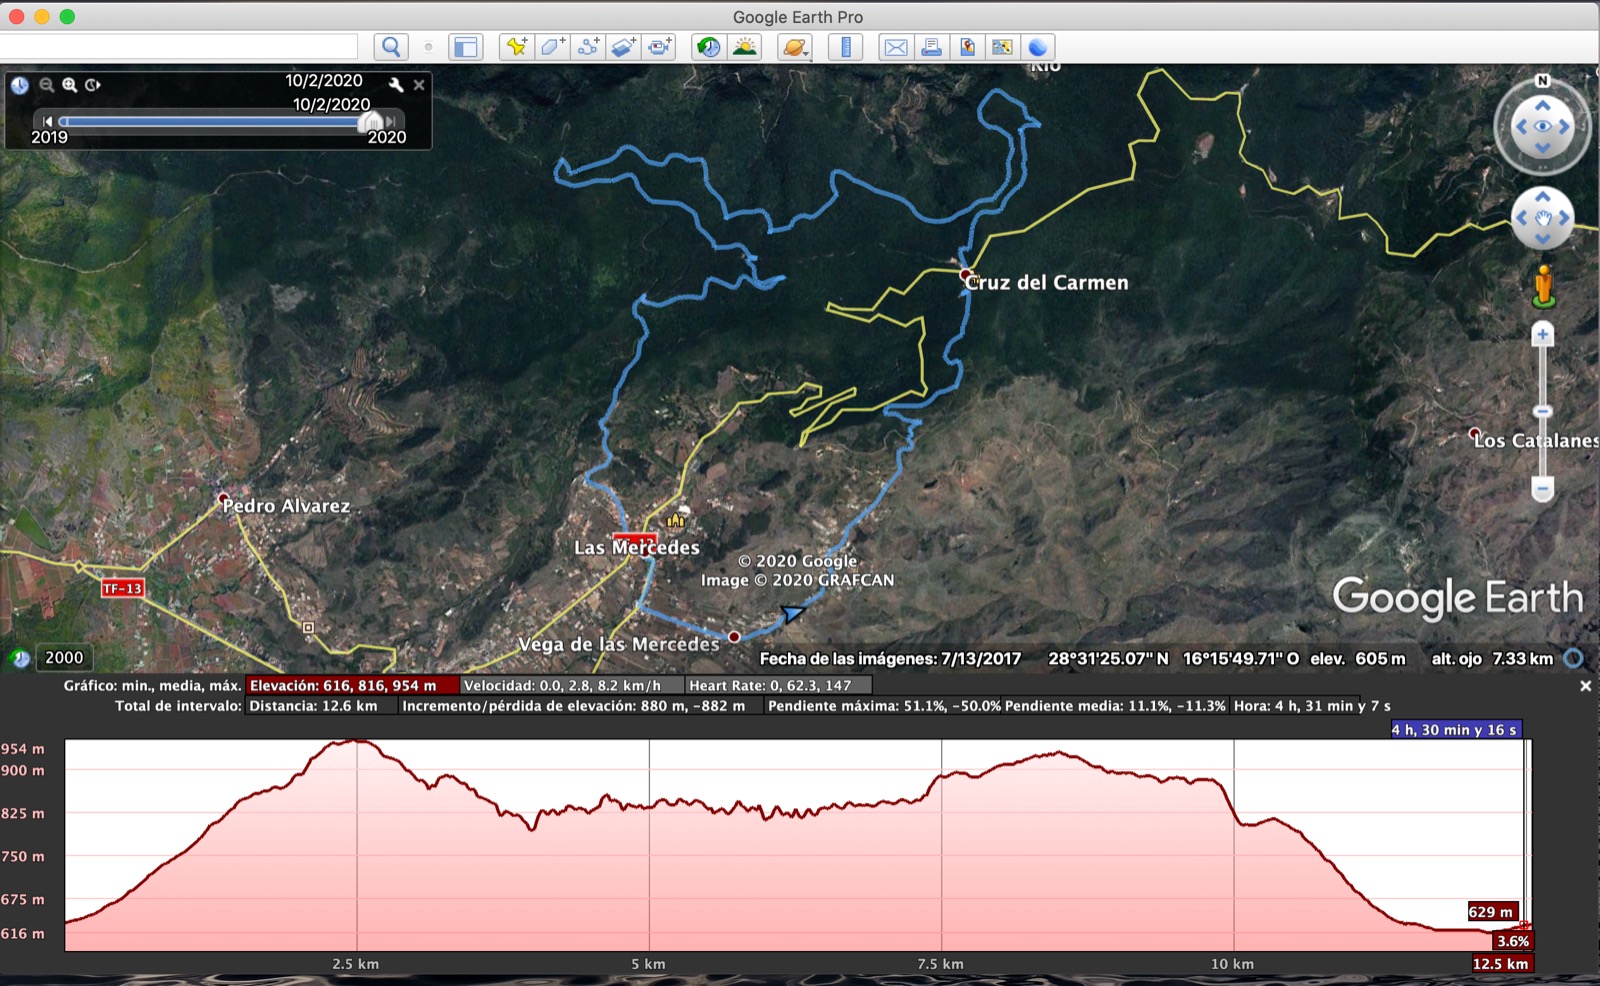The height and width of the screenshot is (986, 1600).
Task: Open the planet switcher dropdown
Action: [x=795, y=47]
